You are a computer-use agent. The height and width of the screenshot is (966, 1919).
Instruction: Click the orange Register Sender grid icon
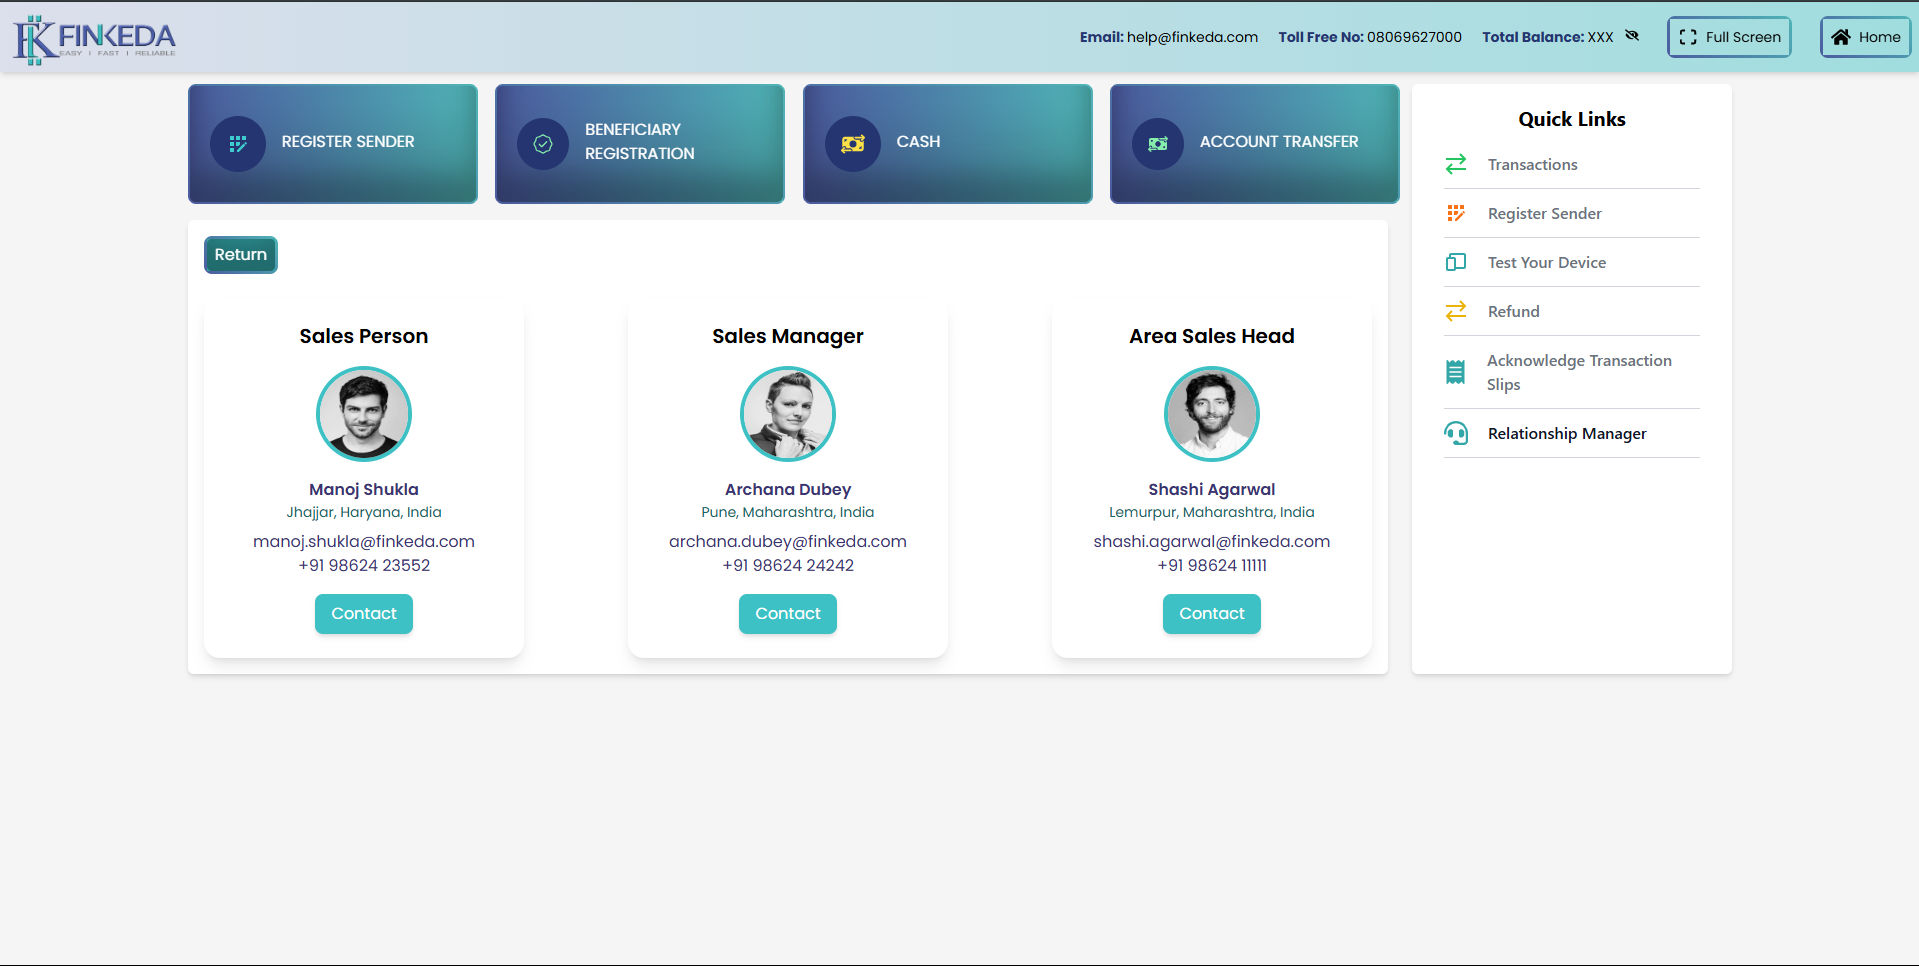pos(1456,213)
